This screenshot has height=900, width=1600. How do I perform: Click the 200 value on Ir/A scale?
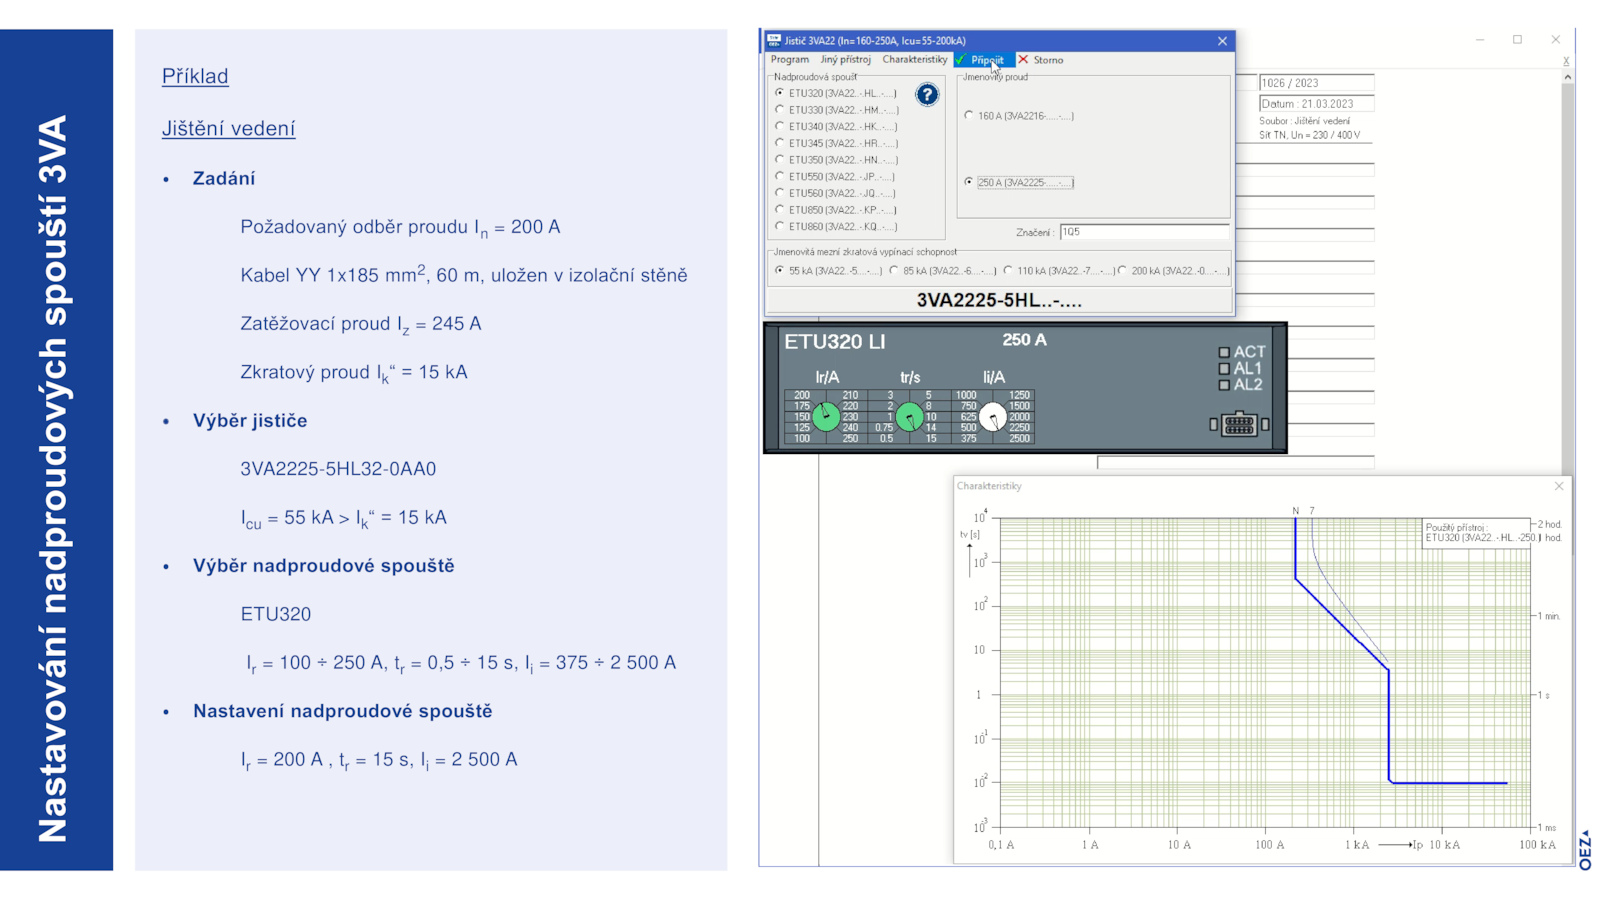802,395
